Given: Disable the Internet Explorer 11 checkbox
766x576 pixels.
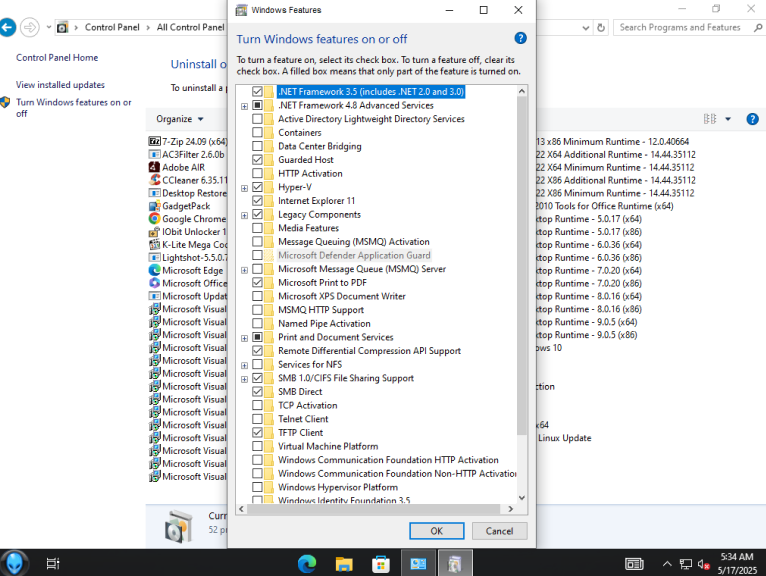Looking at the screenshot, I should [257, 201].
